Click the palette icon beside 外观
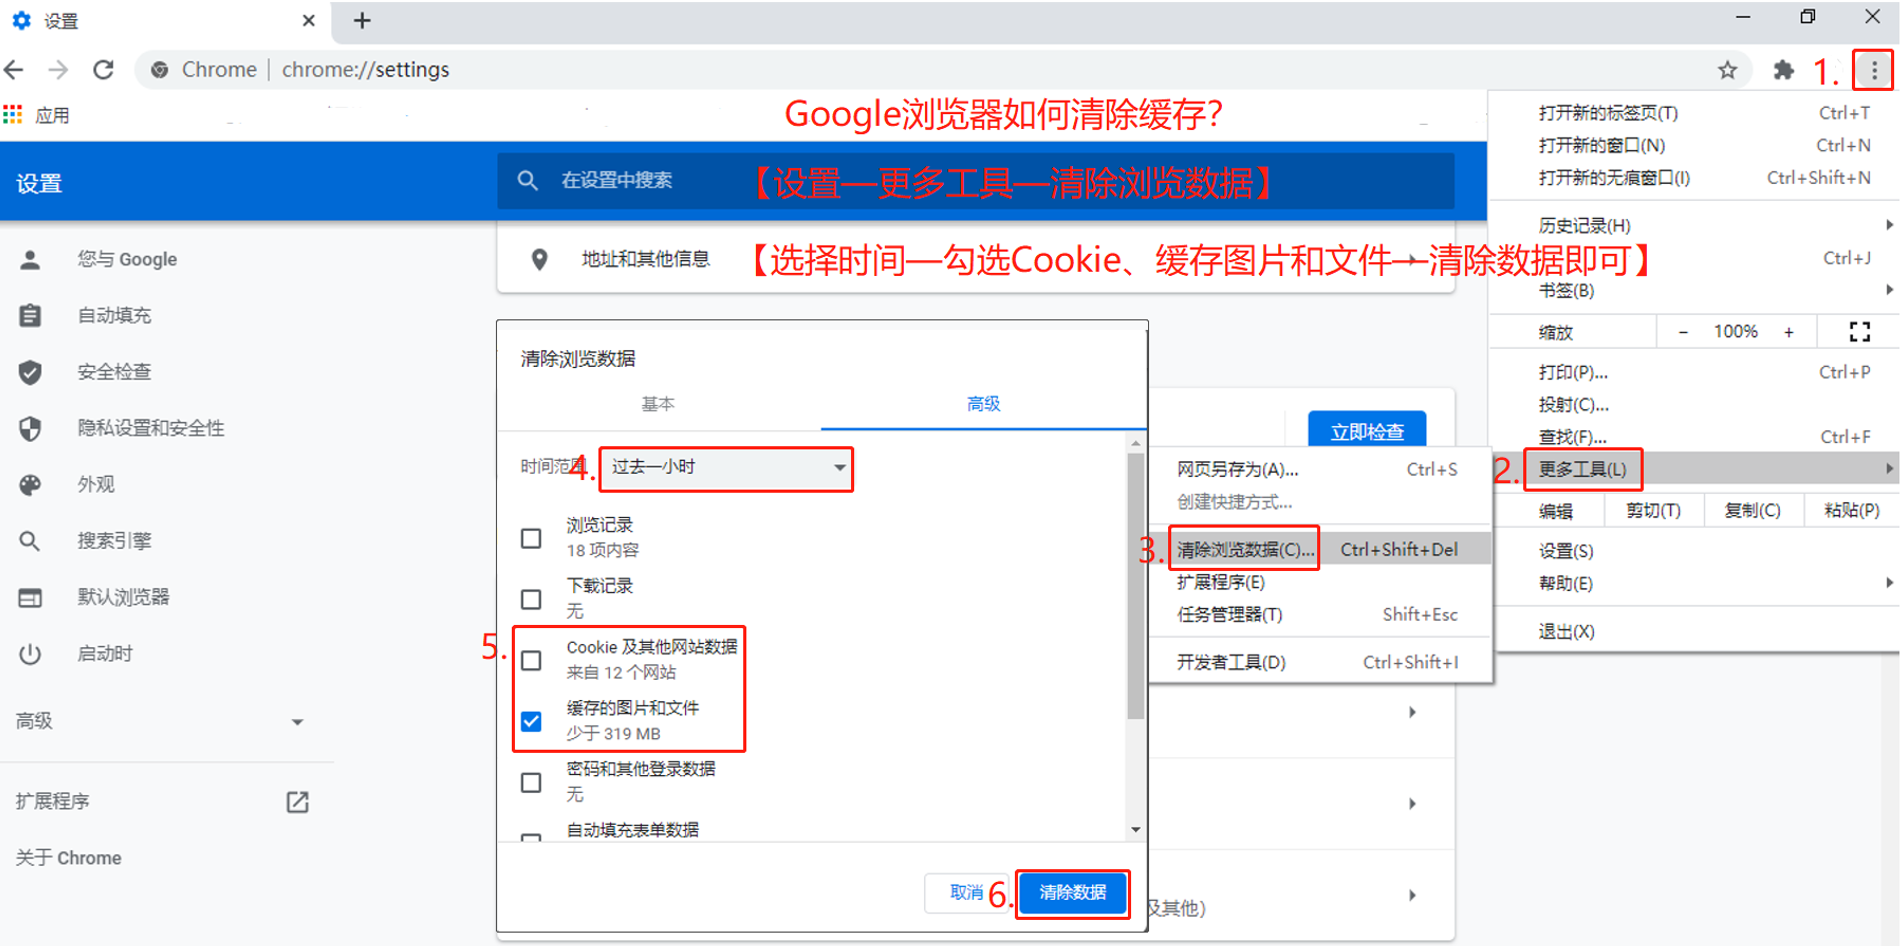1902x946 pixels. point(30,485)
